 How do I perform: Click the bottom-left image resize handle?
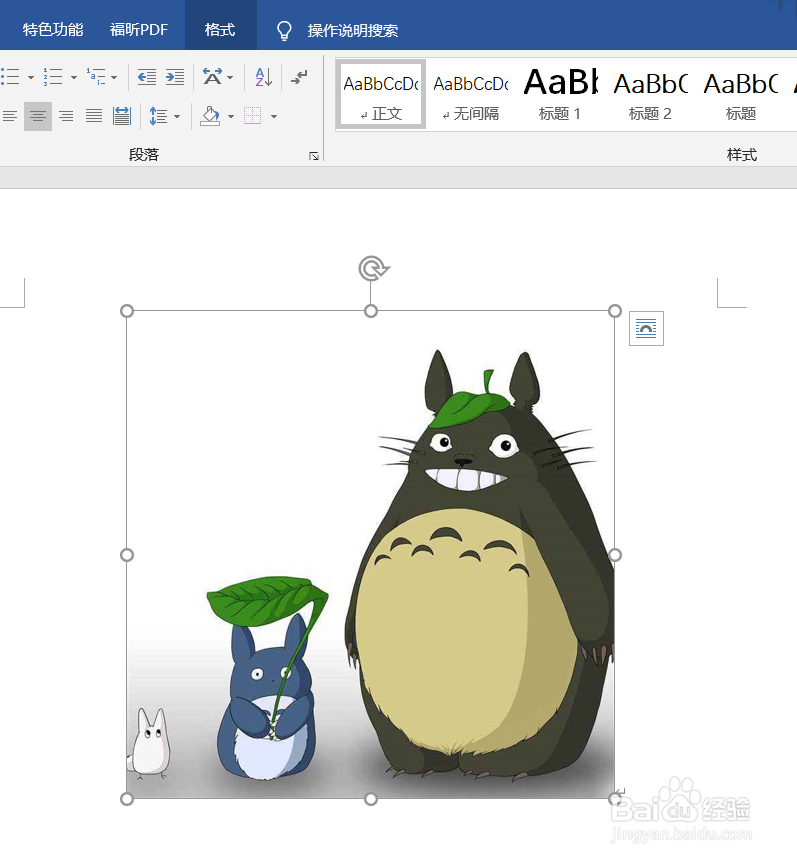pos(127,799)
